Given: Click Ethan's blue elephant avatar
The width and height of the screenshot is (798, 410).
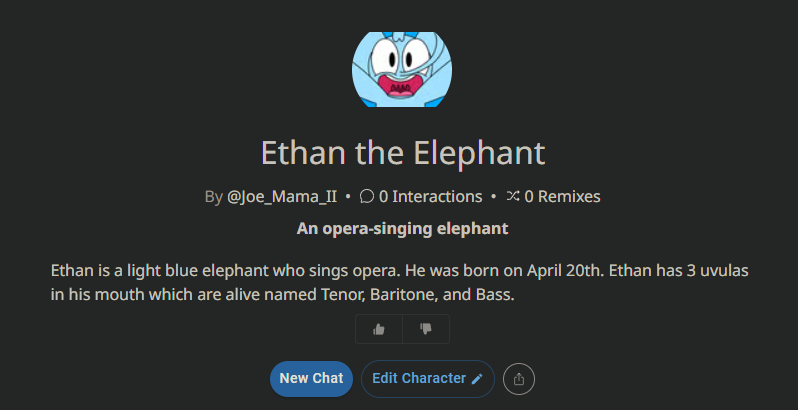Looking at the screenshot, I should tap(402, 69).
